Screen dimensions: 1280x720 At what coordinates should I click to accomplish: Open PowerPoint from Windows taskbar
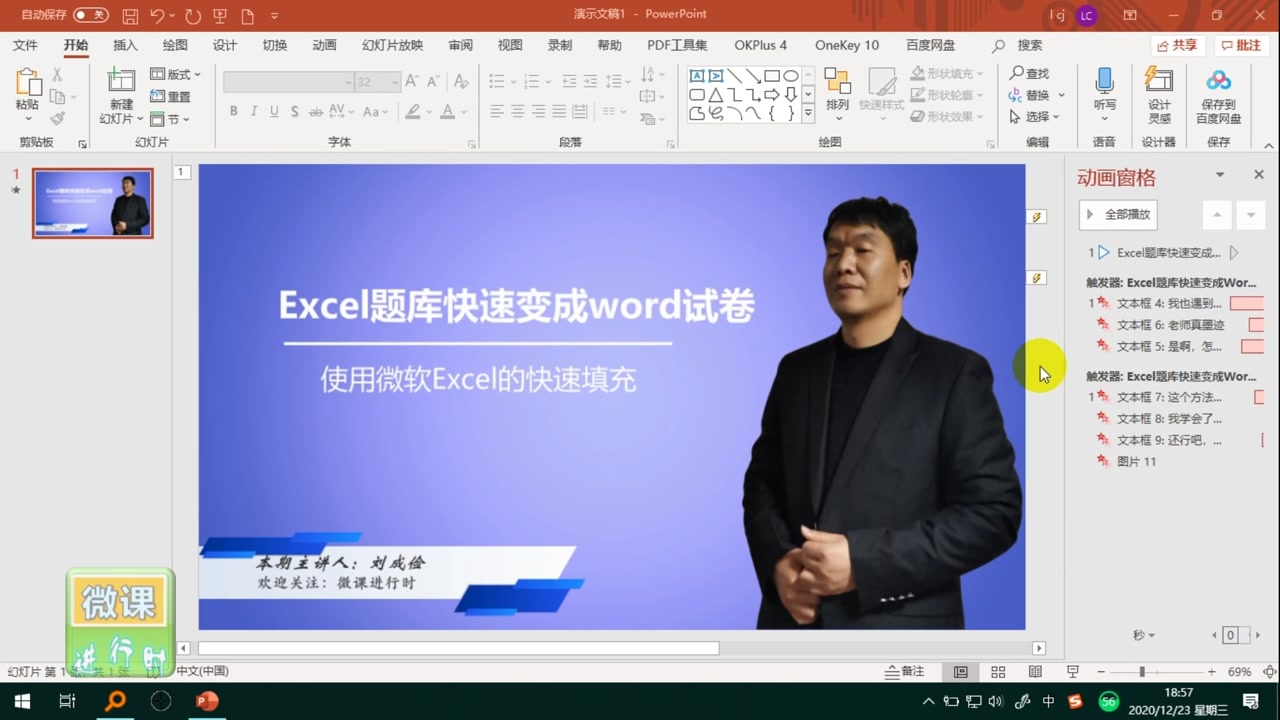click(207, 701)
